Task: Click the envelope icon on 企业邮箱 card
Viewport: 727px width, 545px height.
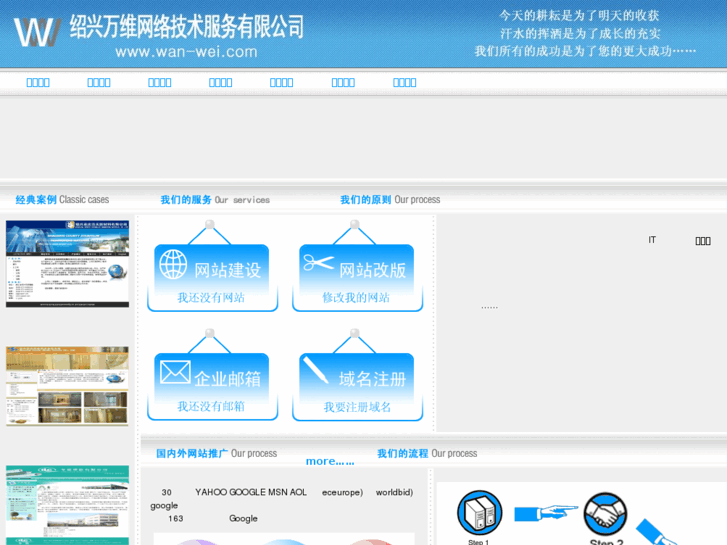Action: 175,372
